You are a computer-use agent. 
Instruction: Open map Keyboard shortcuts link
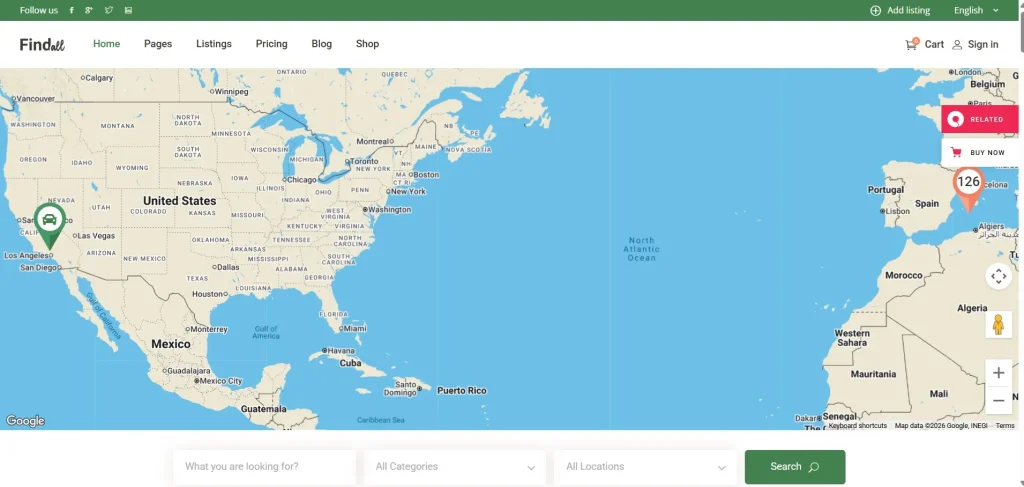[x=857, y=426]
